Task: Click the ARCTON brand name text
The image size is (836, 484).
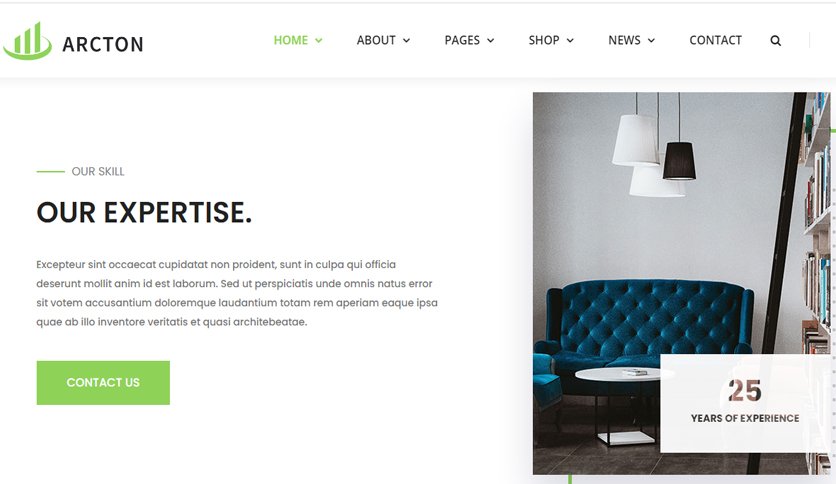Action: pos(103,44)
